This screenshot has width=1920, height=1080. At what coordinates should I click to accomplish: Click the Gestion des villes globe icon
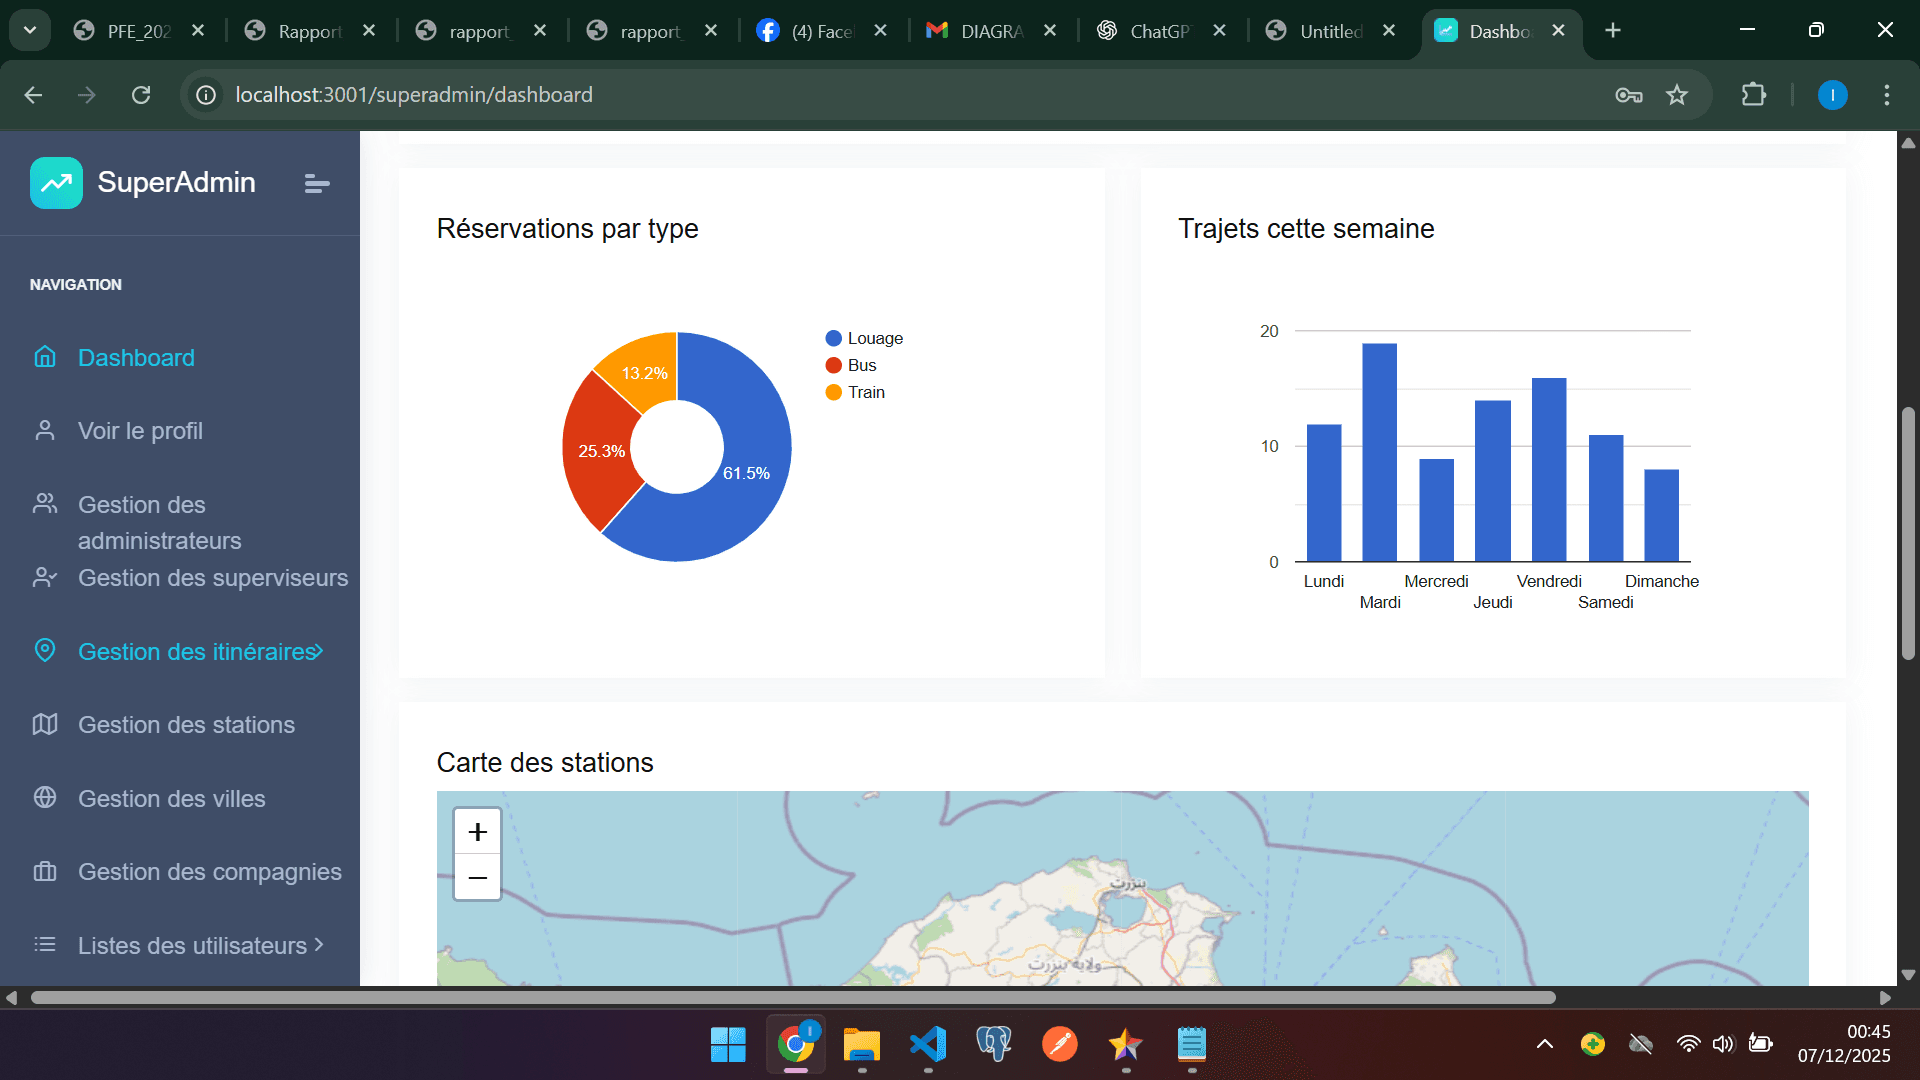click(x=45, y=798)
